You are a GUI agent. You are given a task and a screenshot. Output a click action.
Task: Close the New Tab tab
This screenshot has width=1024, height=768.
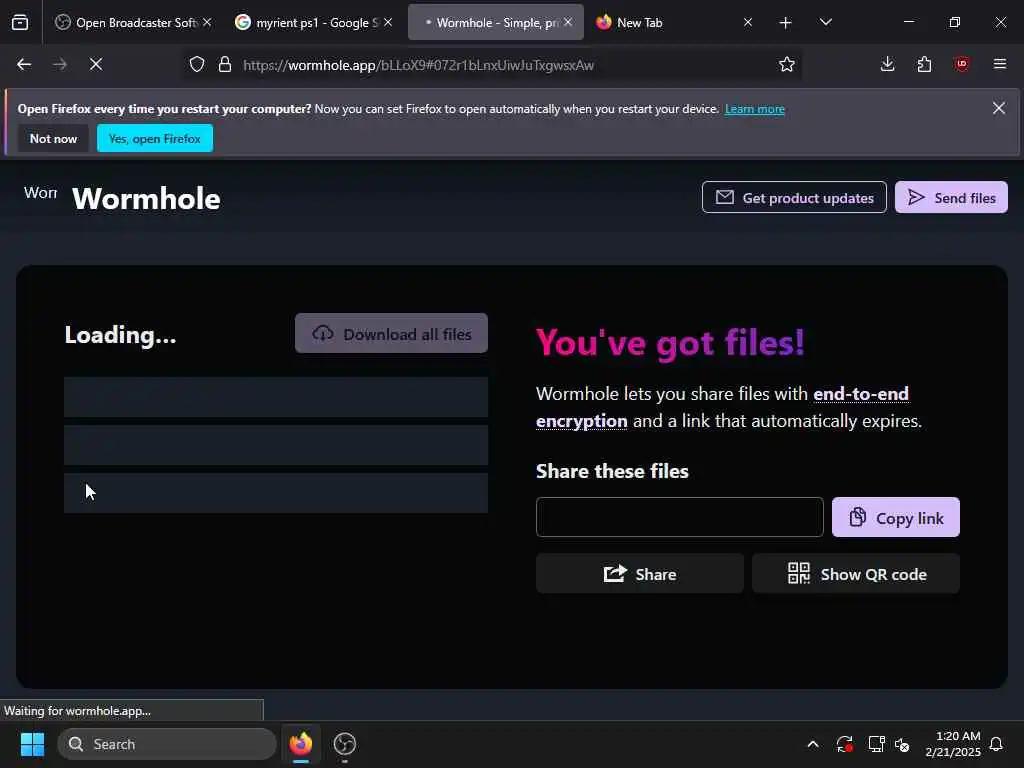tap(748, 22)
